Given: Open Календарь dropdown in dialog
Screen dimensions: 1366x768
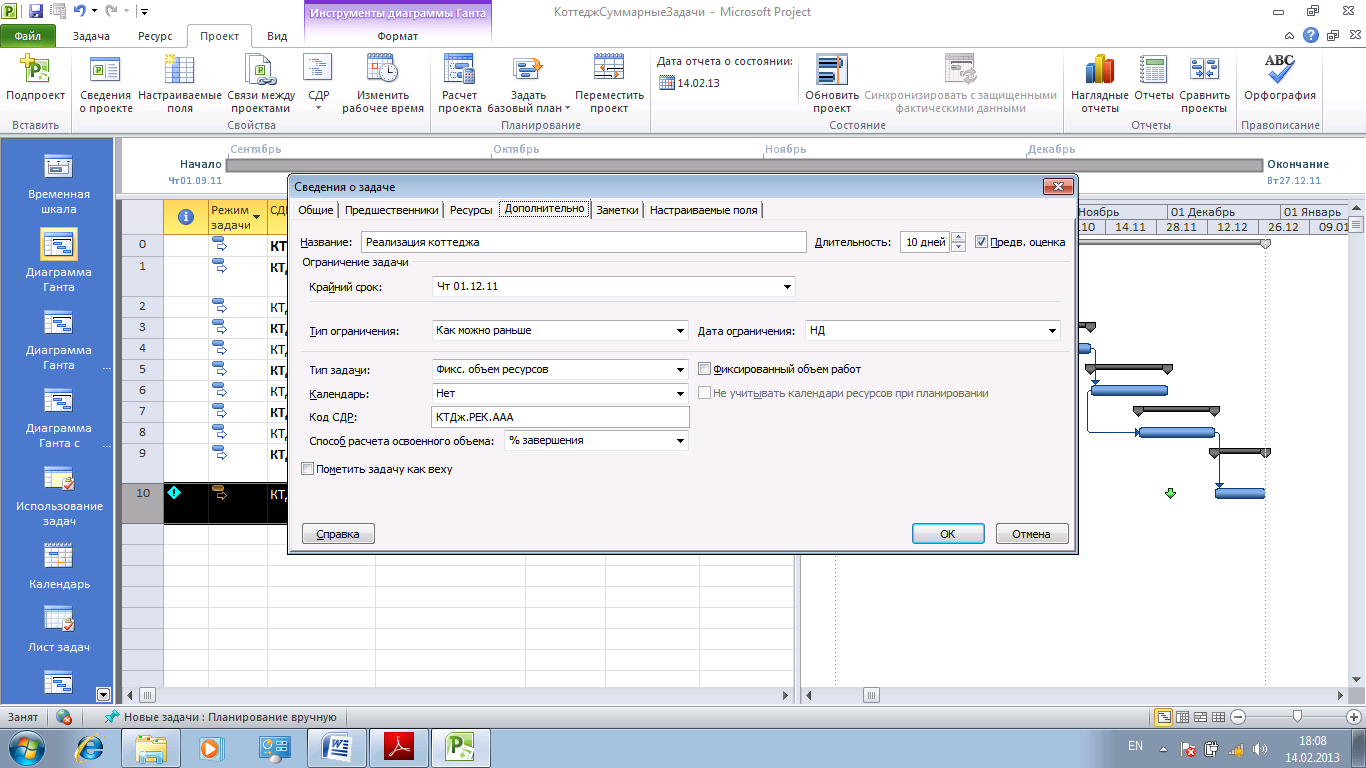Looking at the screenshot, I should 680,393.
